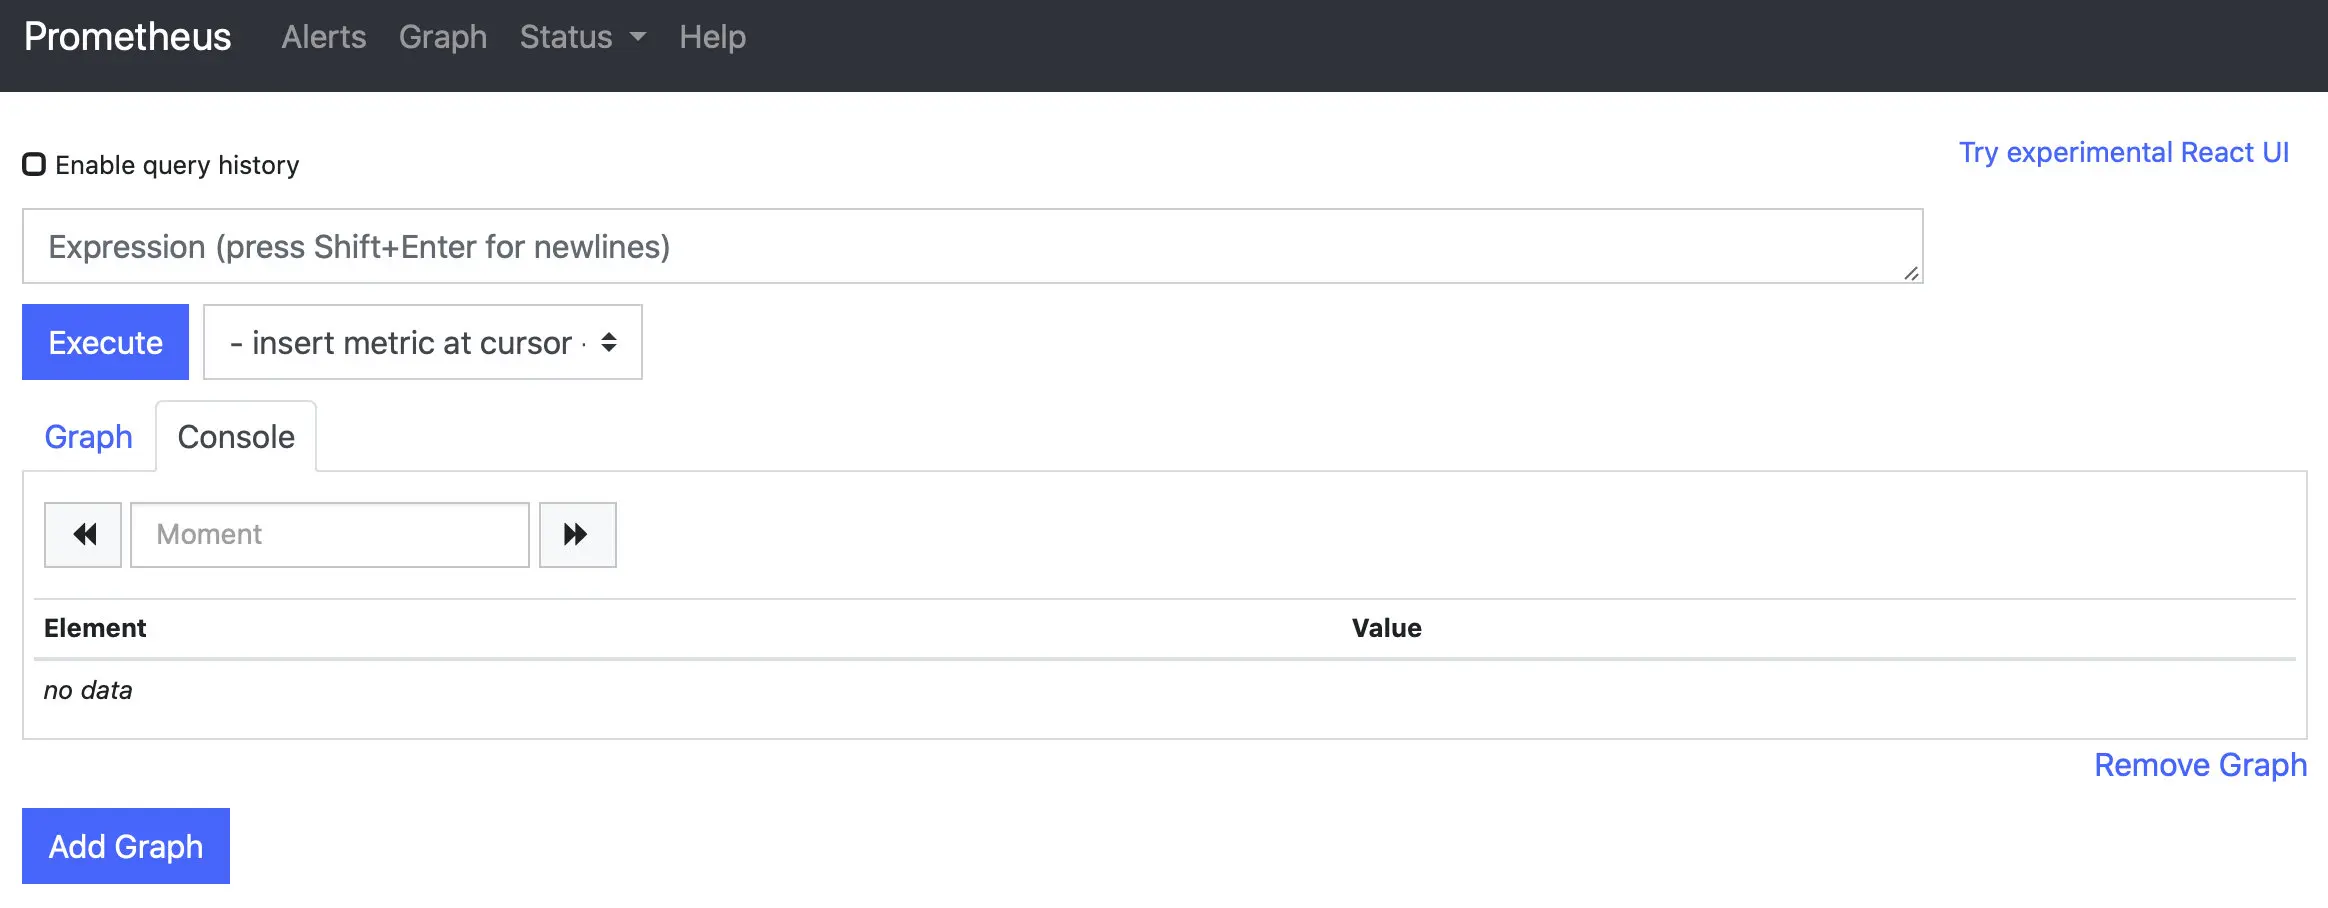Expand the Status menu in navbar
This screenshot has width=2328, height=908.
(x=567, y=37)
